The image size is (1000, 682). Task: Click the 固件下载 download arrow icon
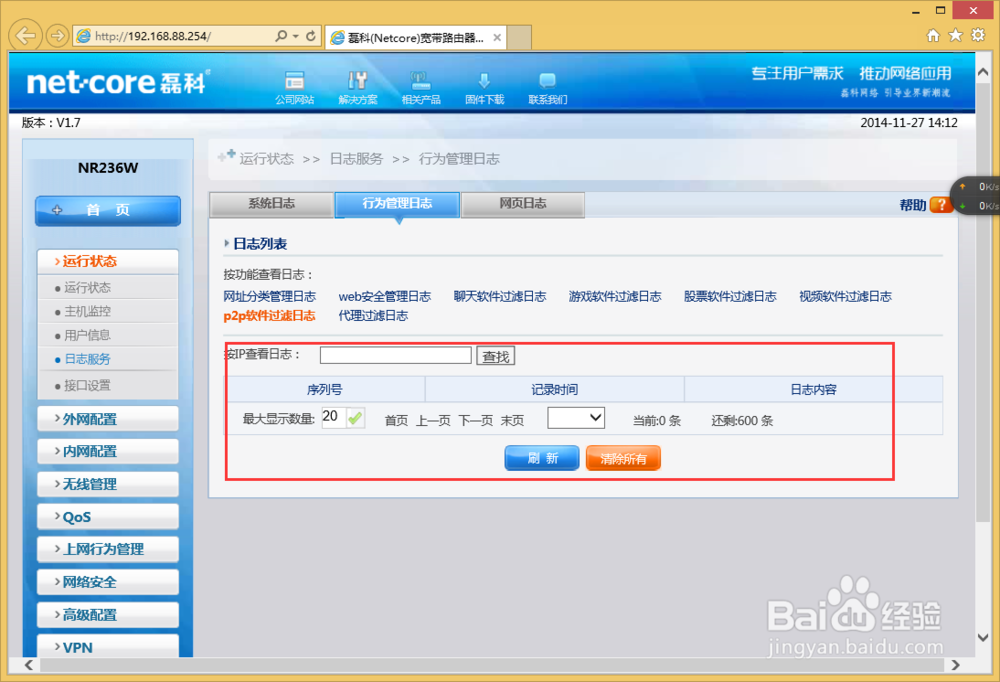click(484, 82)
